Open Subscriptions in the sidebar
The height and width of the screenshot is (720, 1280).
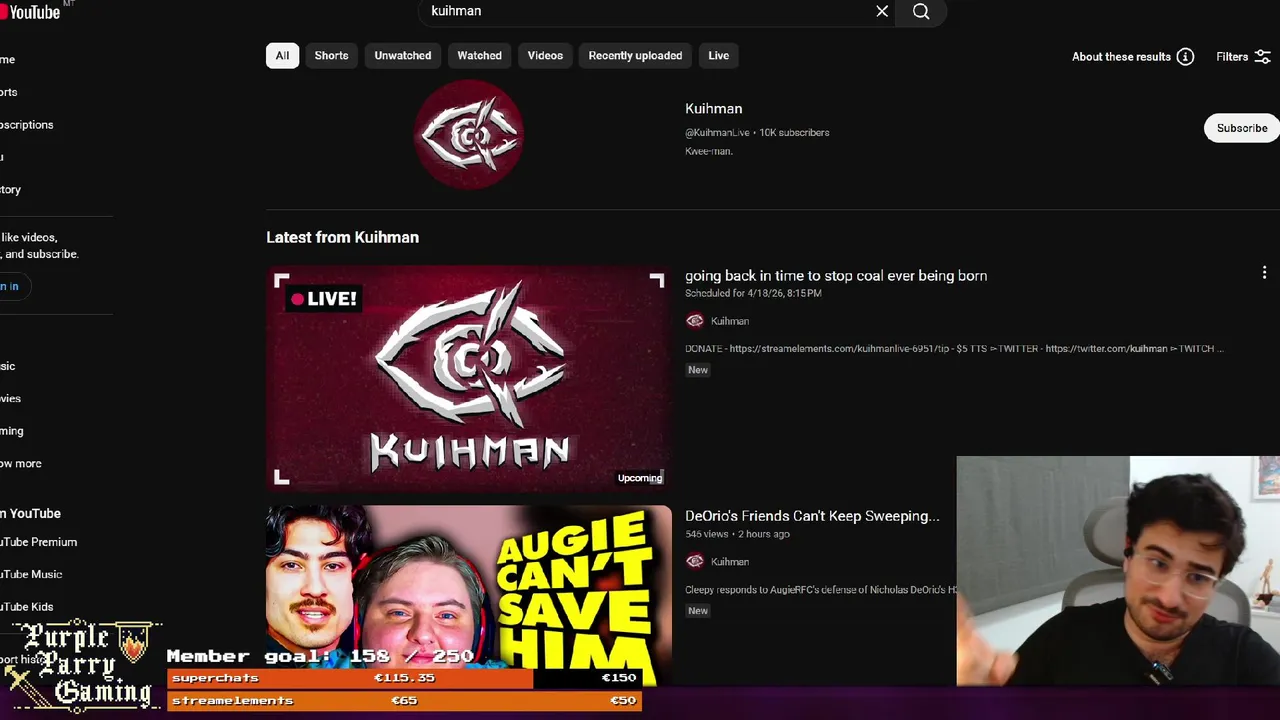coord(27,125)
